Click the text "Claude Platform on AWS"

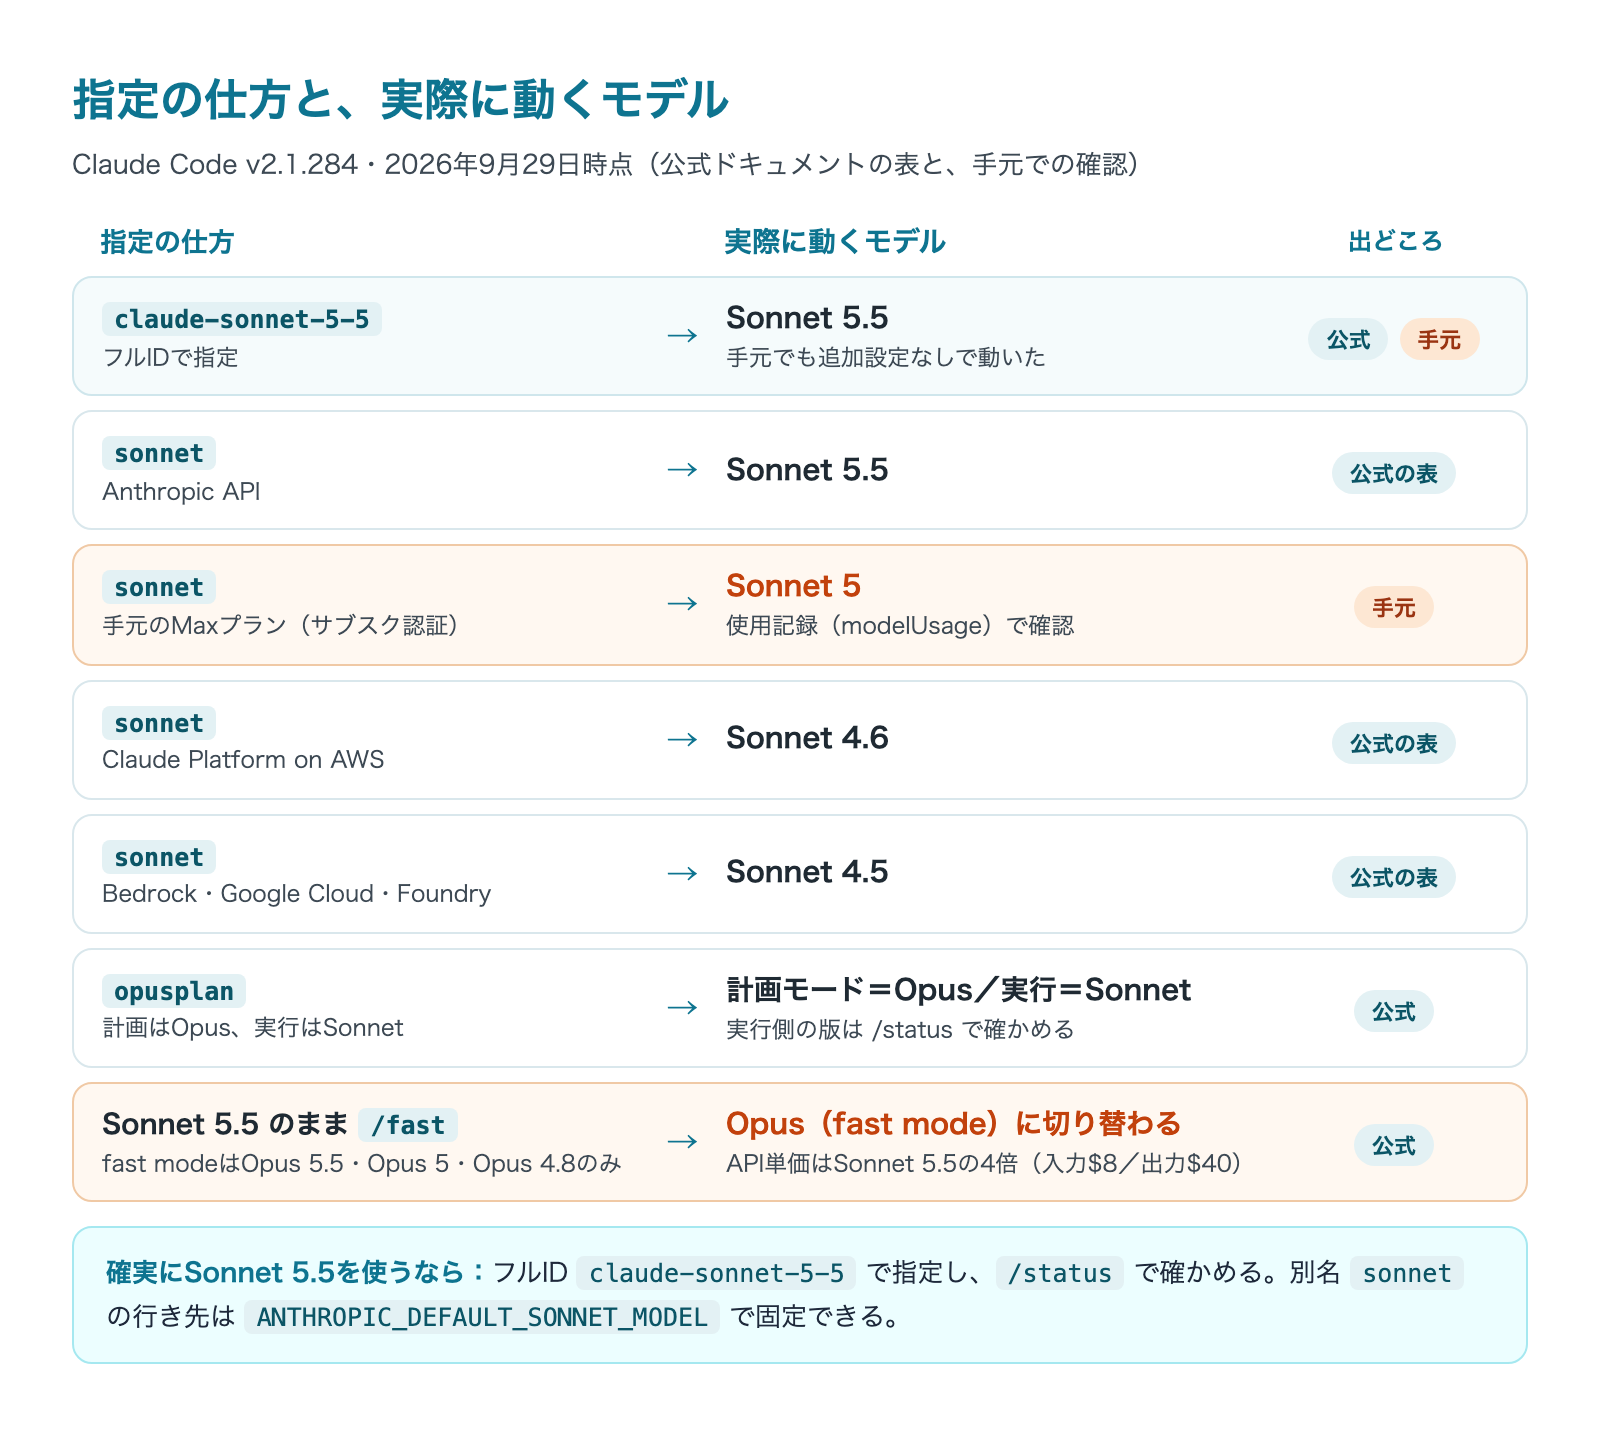[243, 759]
